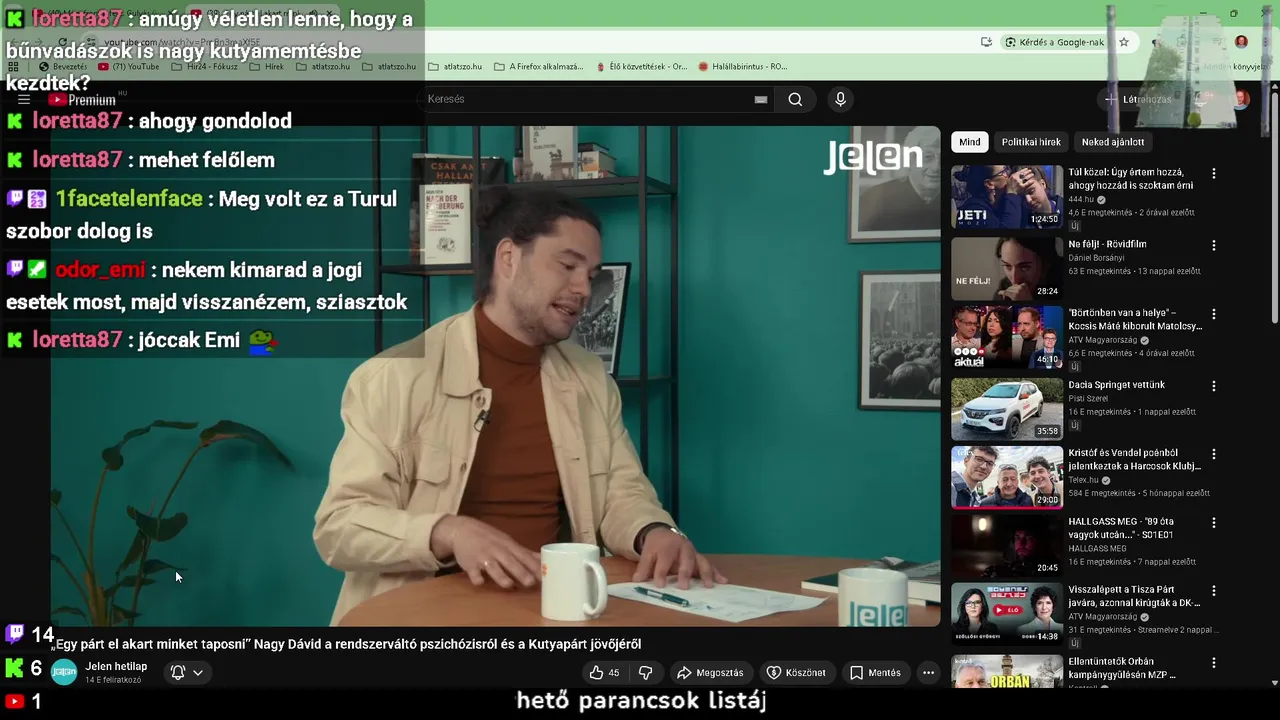Open options for 'Visszalépett a Tisza Párt' video
Image resolution: width=1280 pixels, height=720 pixels.
tap(1214, 591)
